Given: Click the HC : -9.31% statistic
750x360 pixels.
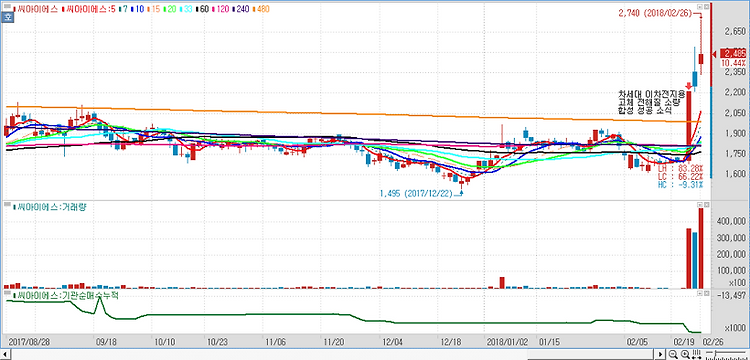Looking at the screenshot, I should click(x=680, y=184).
